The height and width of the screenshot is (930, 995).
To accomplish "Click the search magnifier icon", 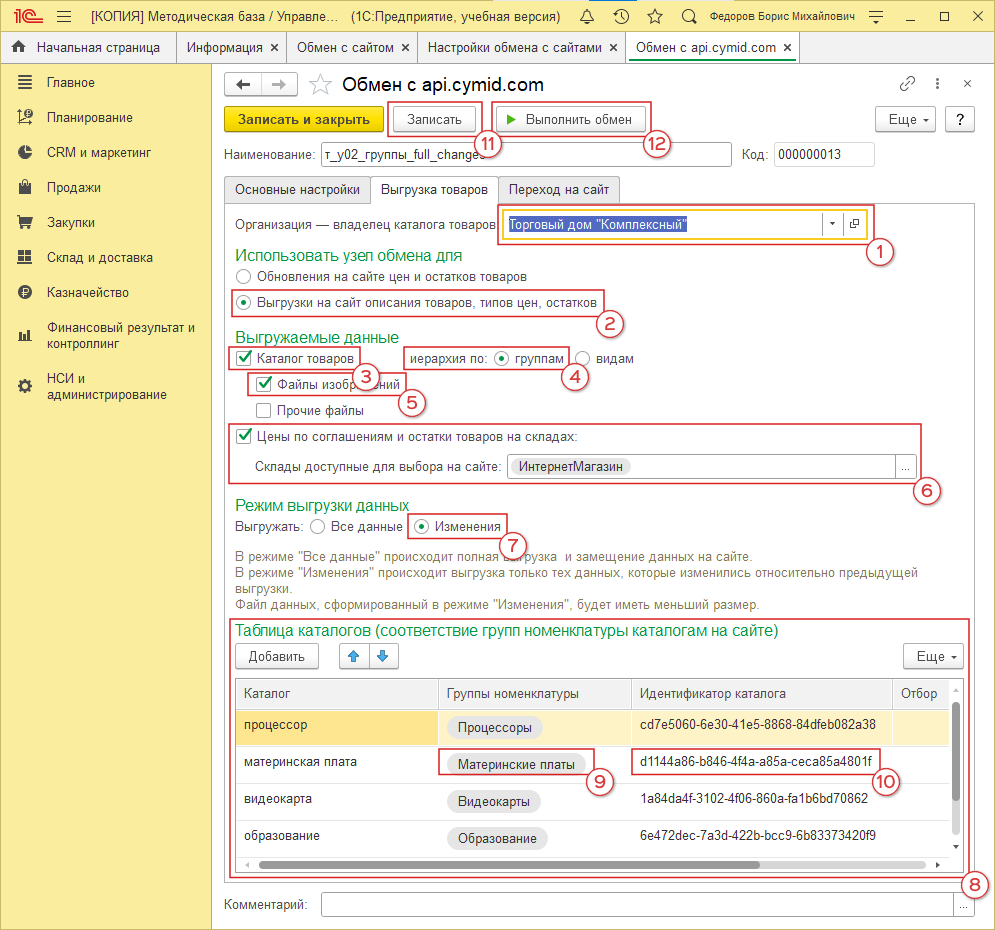I will pos(688,17).
